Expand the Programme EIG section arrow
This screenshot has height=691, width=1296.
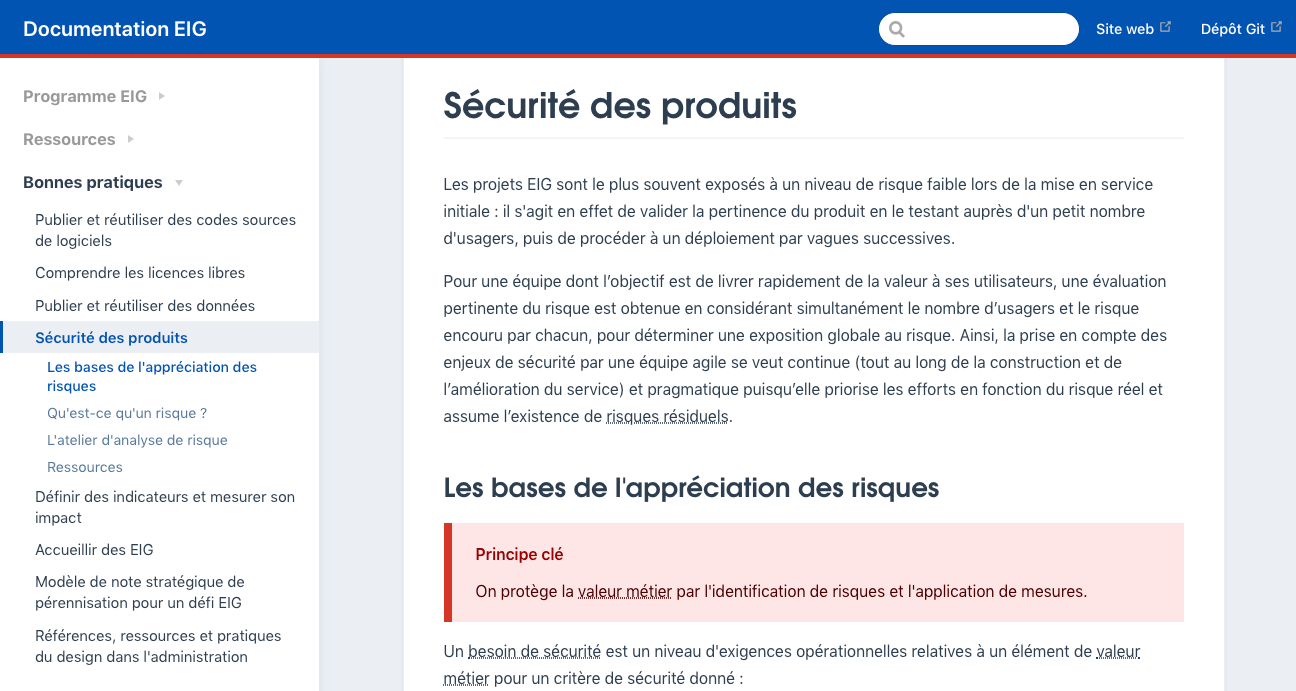click(x=162, y=97)
